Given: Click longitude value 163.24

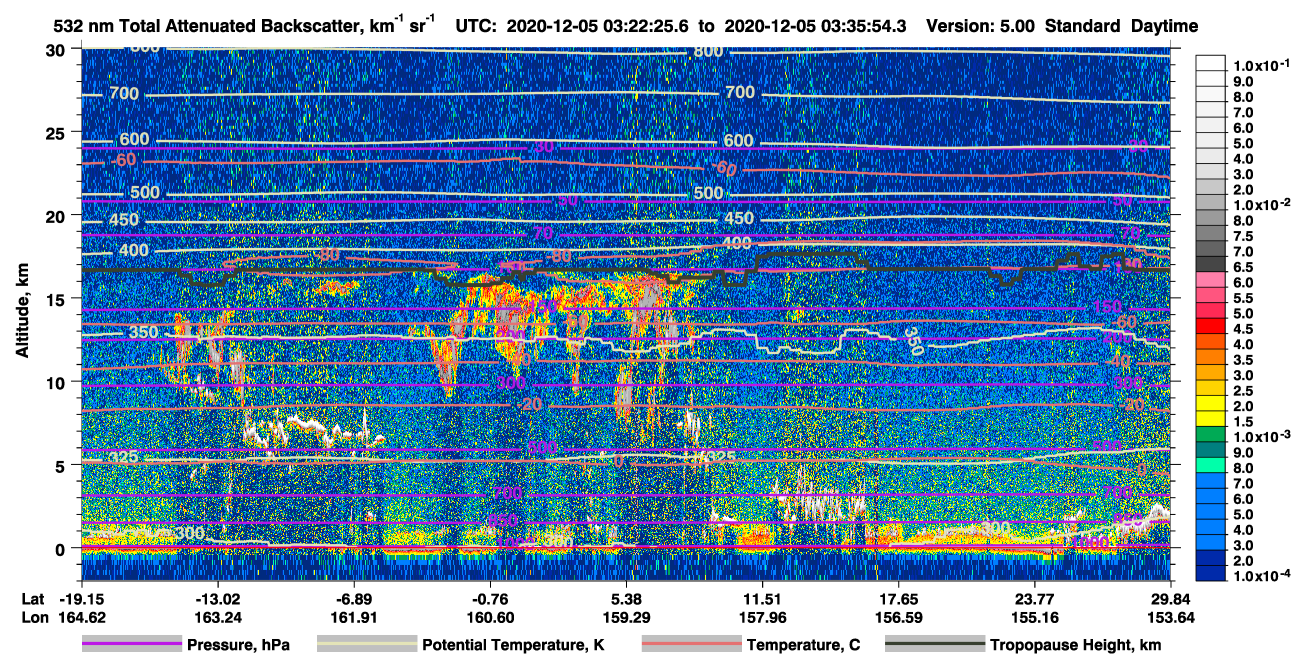Looking at the screenshot, I should tap(217, 617).
